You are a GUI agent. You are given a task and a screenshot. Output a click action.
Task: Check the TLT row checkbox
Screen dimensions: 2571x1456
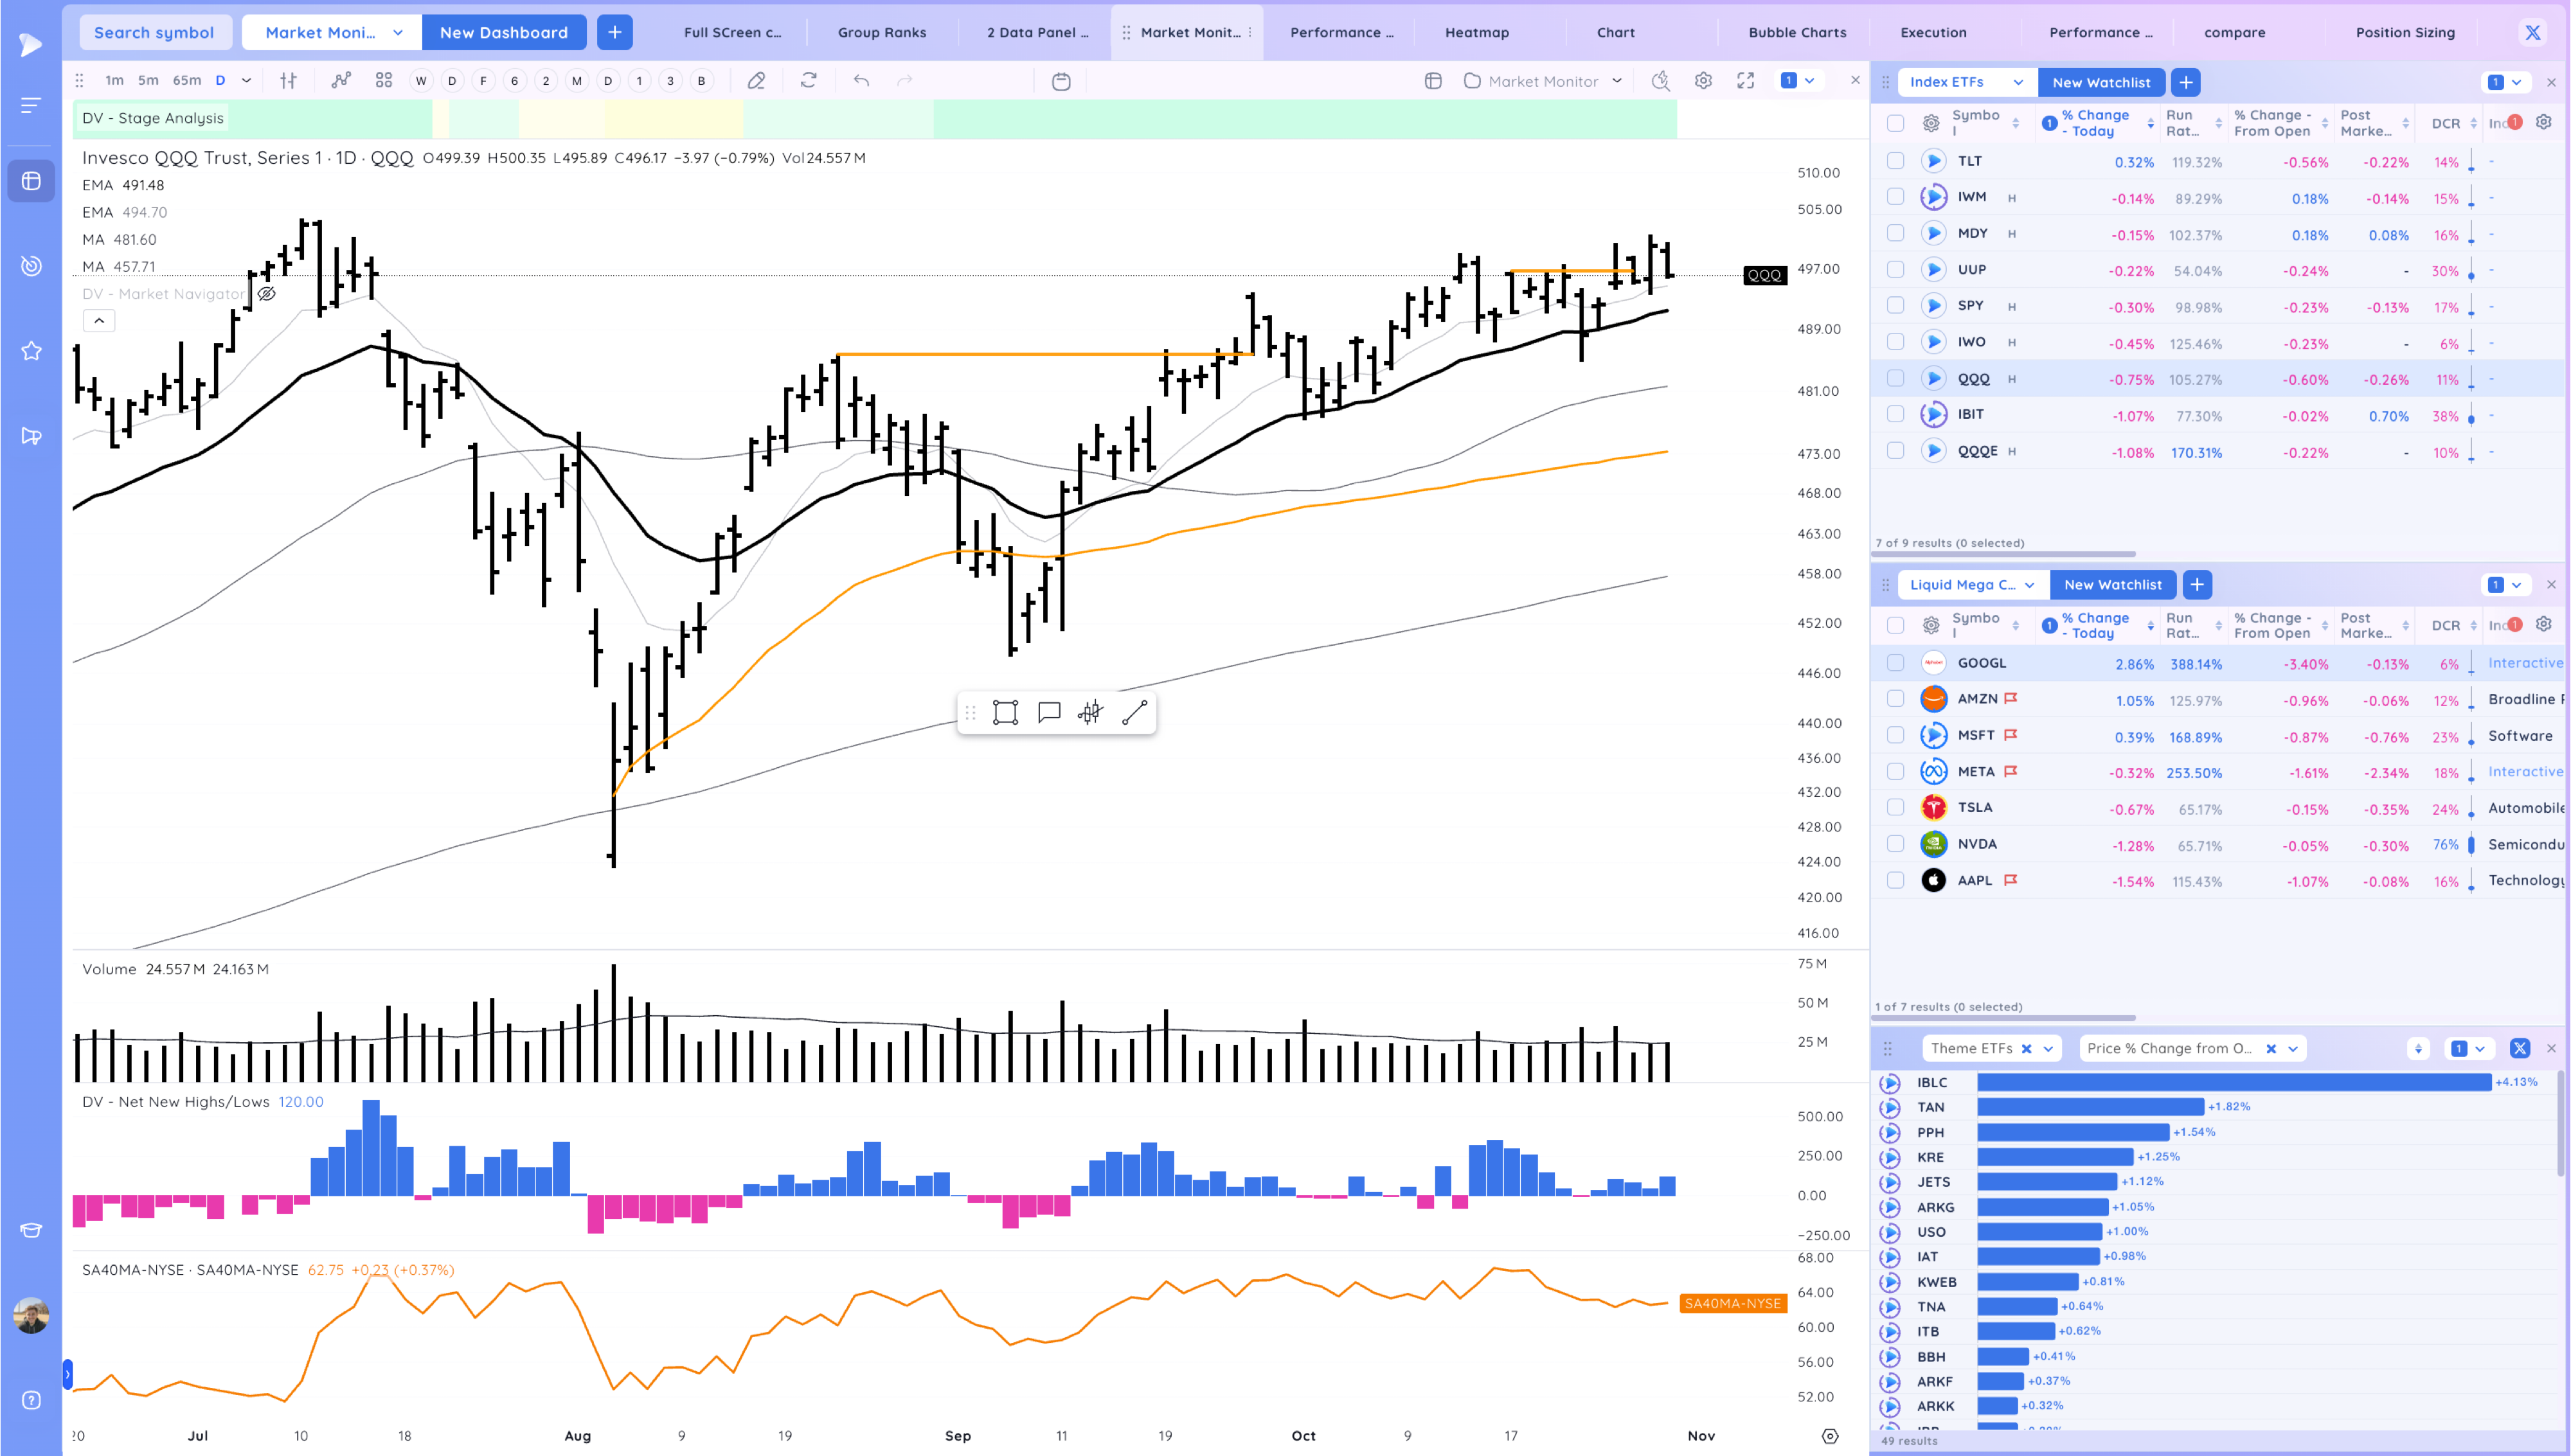[1895, 161]
